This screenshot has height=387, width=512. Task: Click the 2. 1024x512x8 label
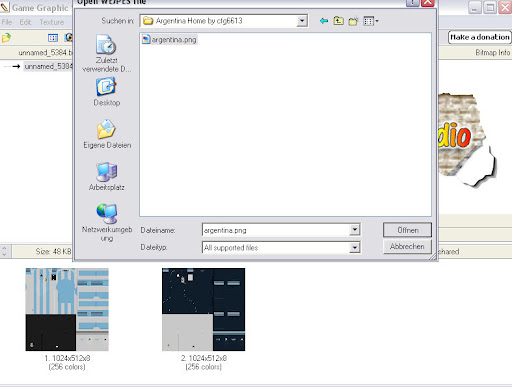coord(204,358)
